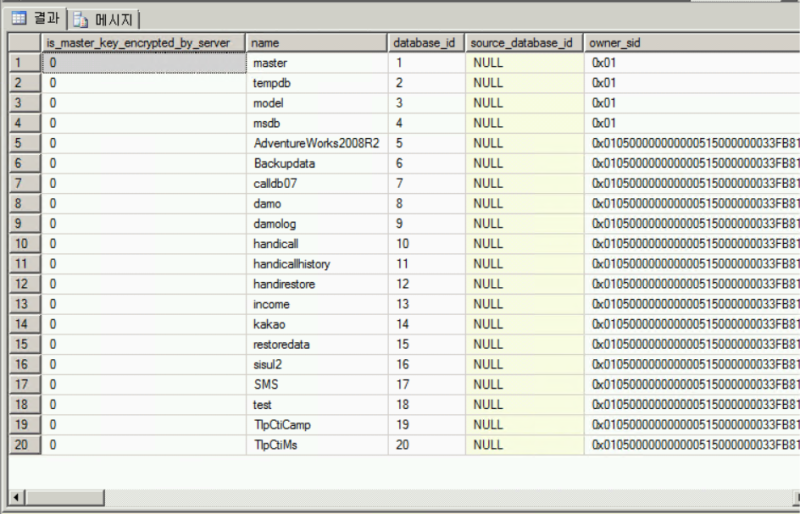
Task: Click the 'Backupdata' name cell
Action: [317, 163]
